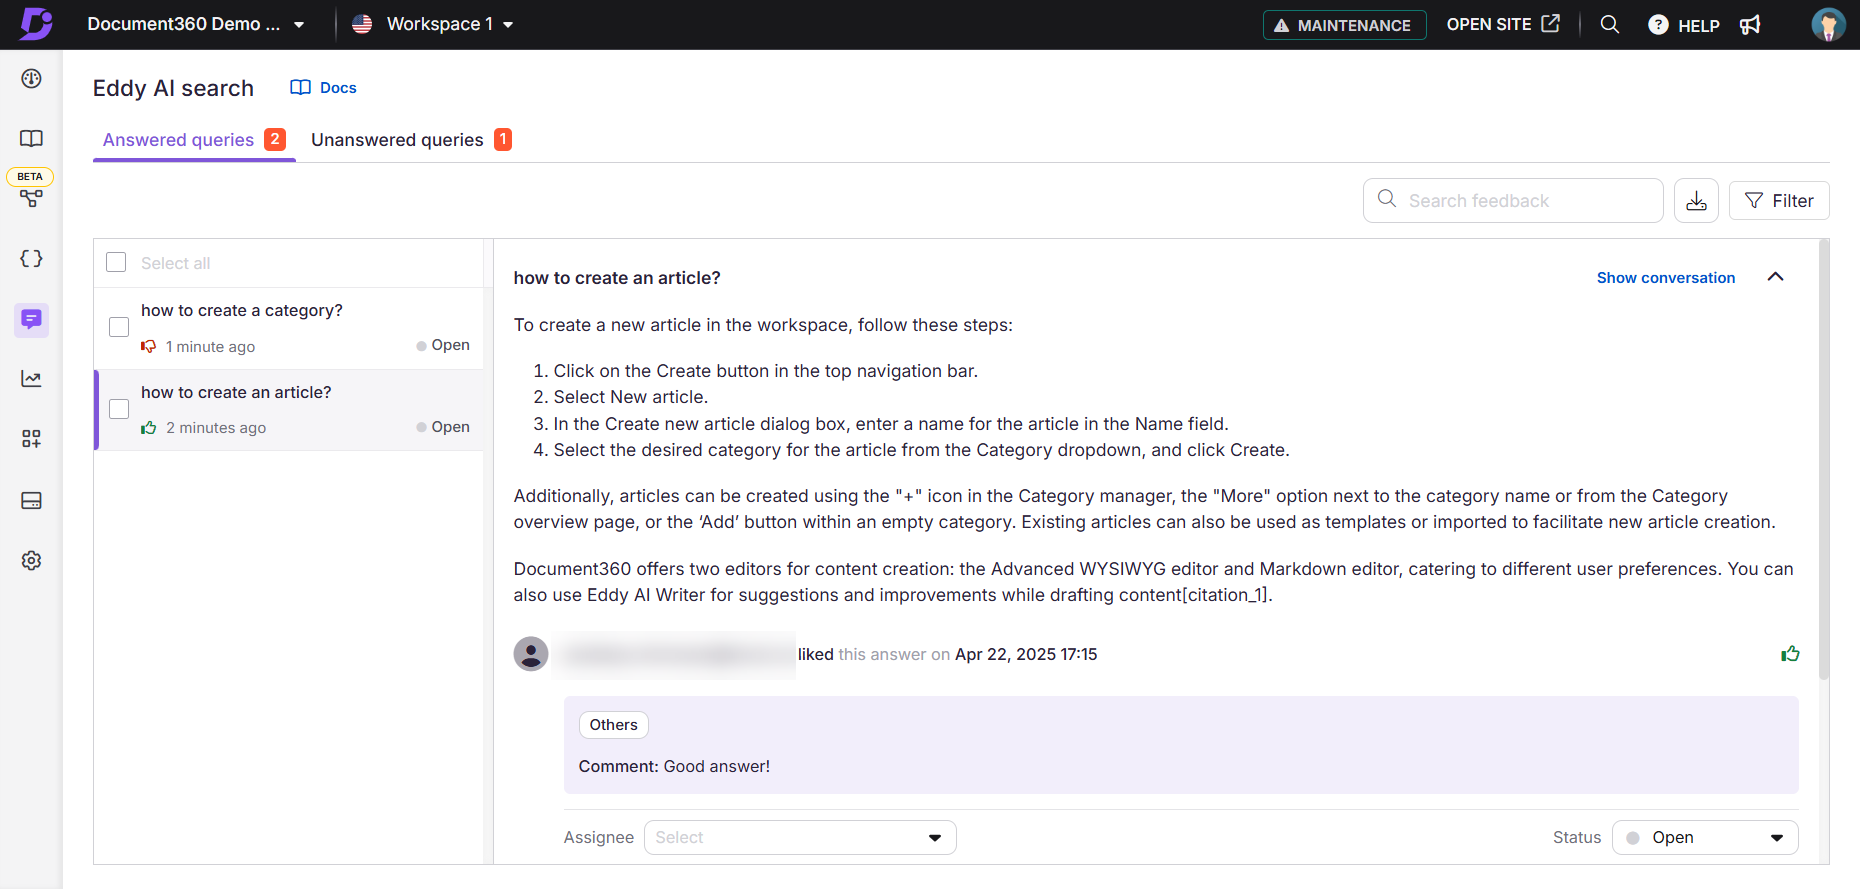Click the top bar search magnifier icon
Screen dimensions: 1860x889
pyautogui.click(x=1609, y=24)
